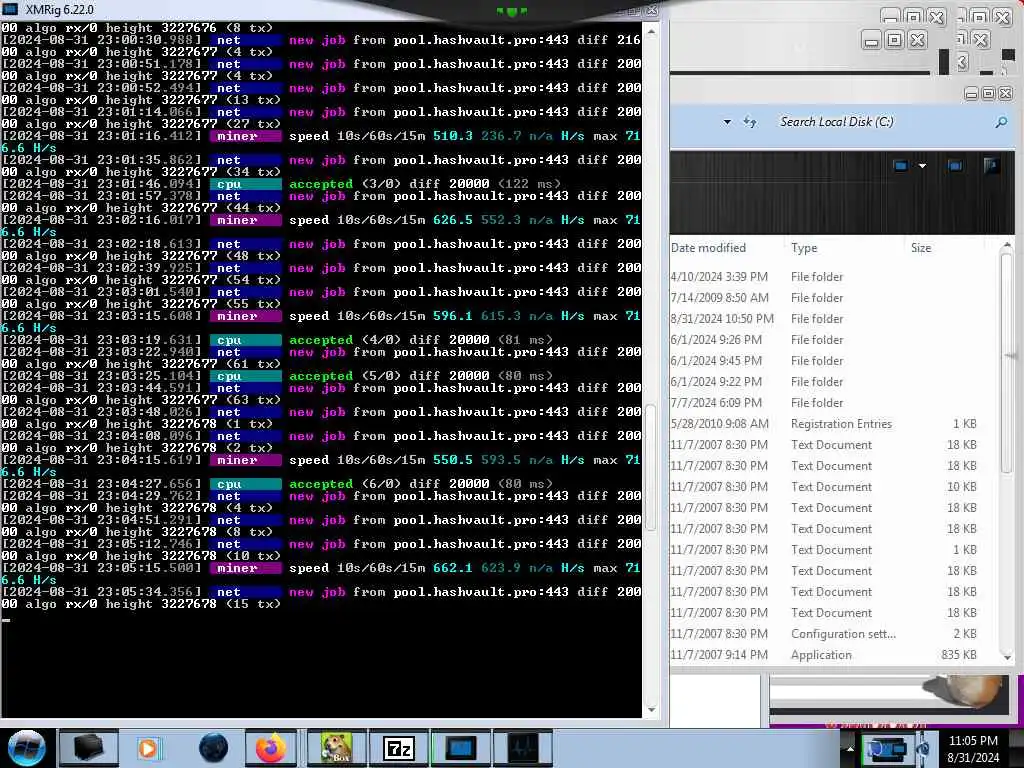Select the Application file row
Screen dimensions: 1024x768
tap(833, 654)
